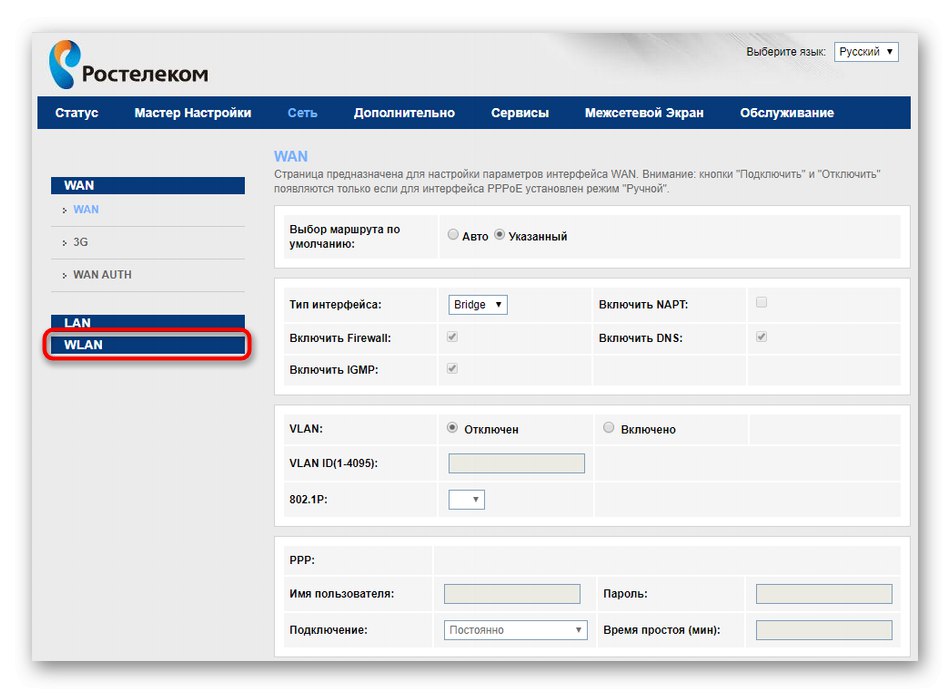Screen dimensions: 950x693
Task: Click the WAN sidebar section header
Action: coord(148,185)
